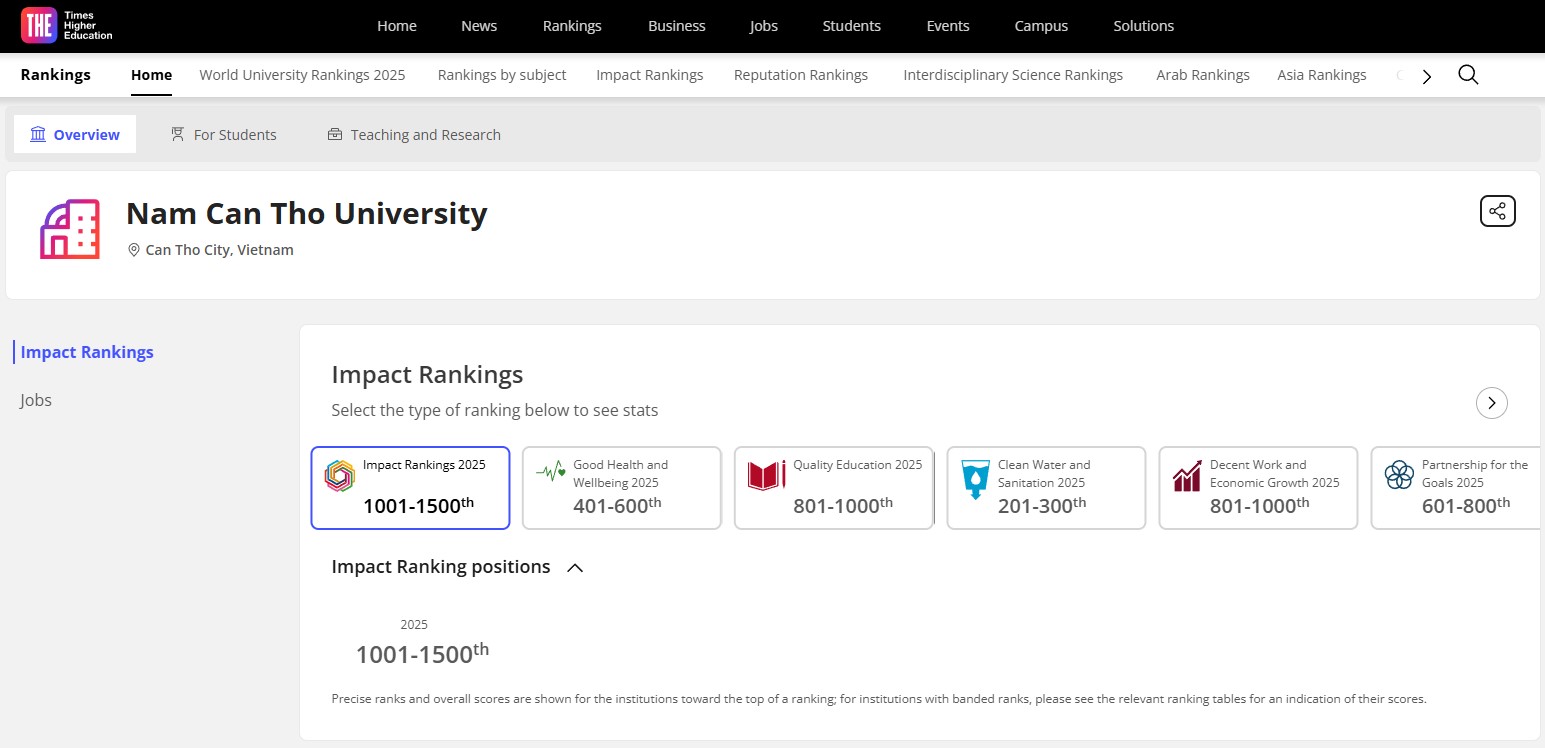Viewport: 1545px width, 748px height.
Task: Select the Impact Rankings 2025 card
Action: (x=411, y=487)
